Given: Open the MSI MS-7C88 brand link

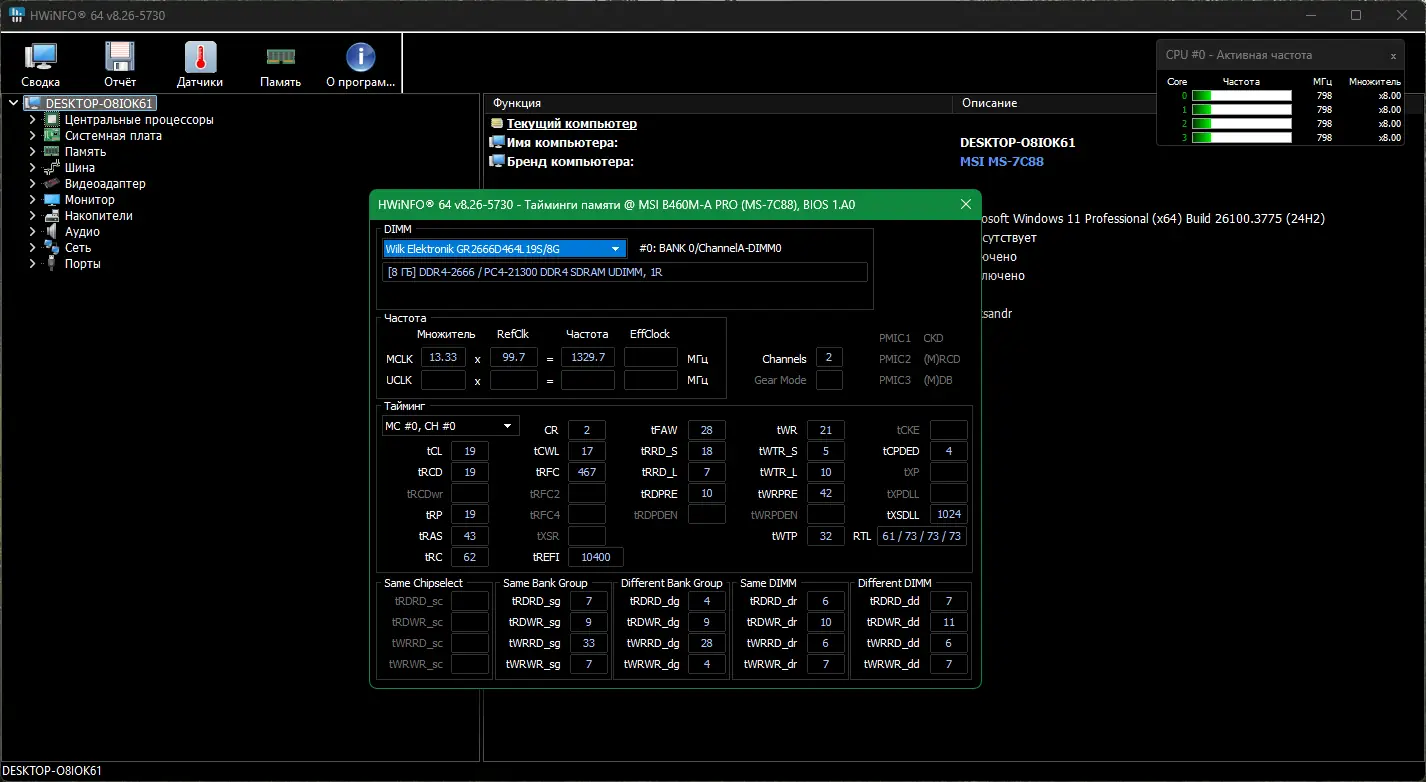Looking at the screenshot, I should tap(1001, 161).
